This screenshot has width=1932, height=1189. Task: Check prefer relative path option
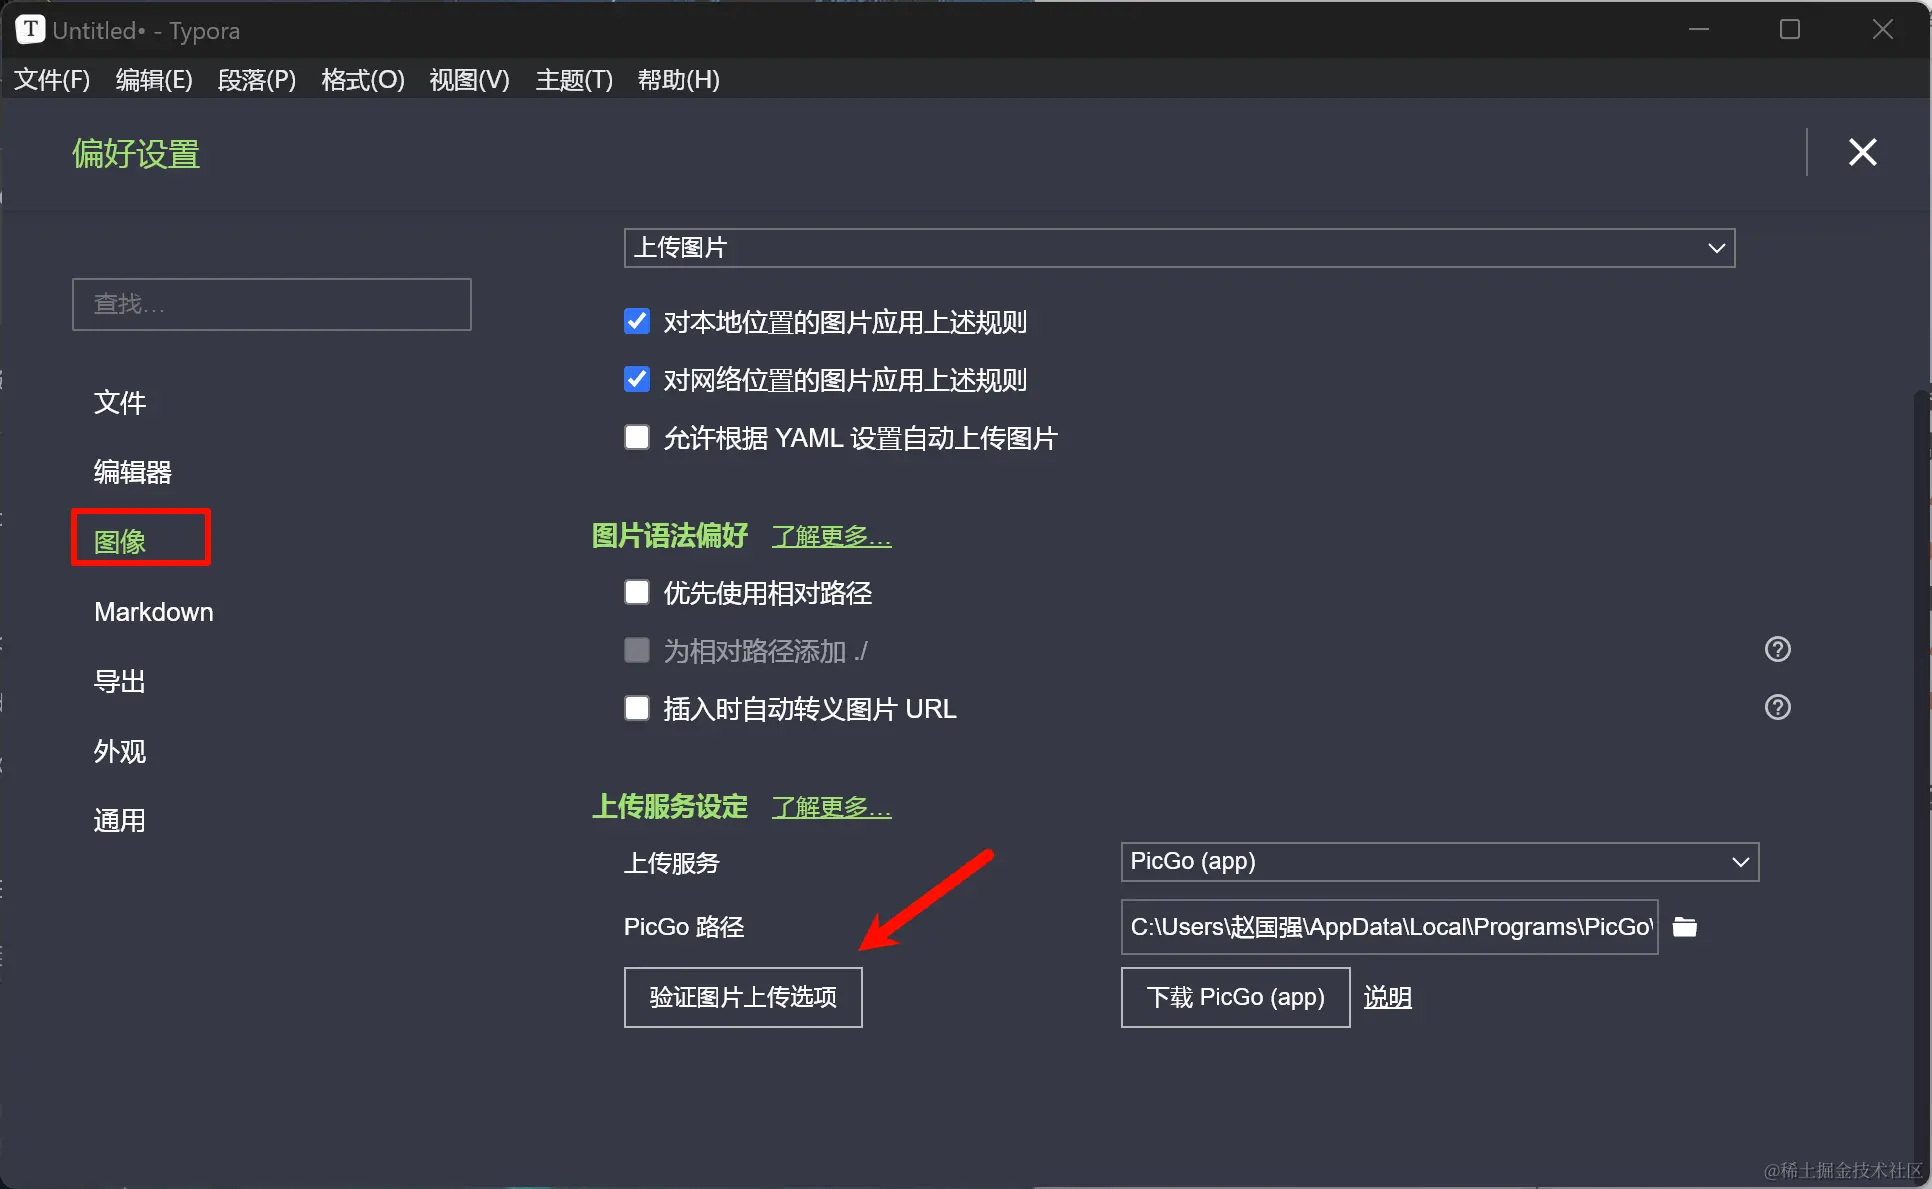(x=637, y=592)
